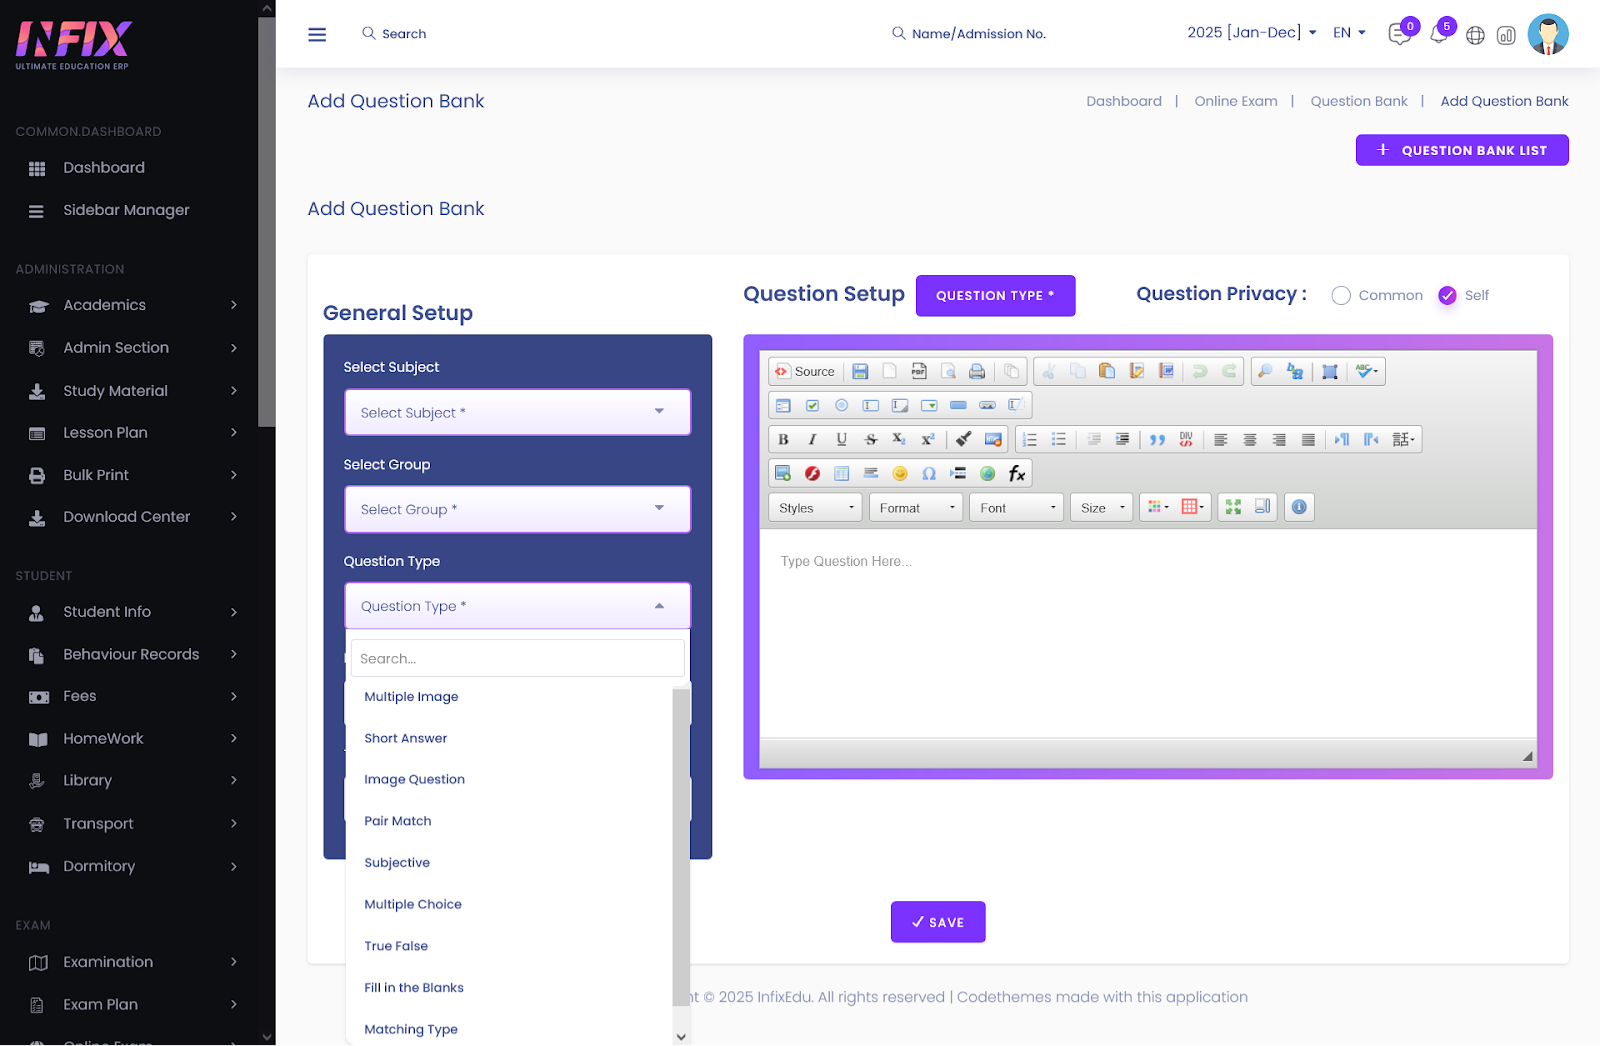This screenshot has height=1046, width=1600.
Task: Insert a numbered list in the editor
Action: coord(1030,440)
